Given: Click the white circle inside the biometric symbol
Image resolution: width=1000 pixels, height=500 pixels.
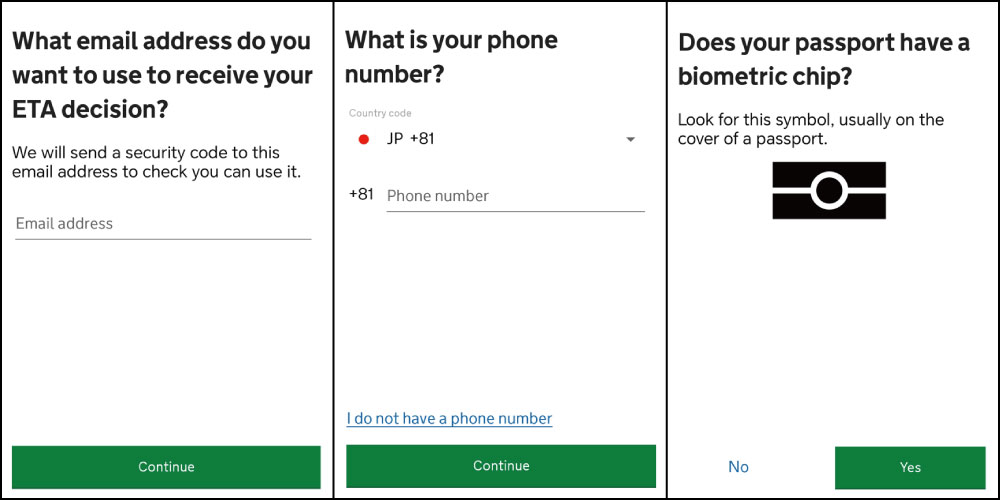Looking at the screenshot, I should (828, 190).
